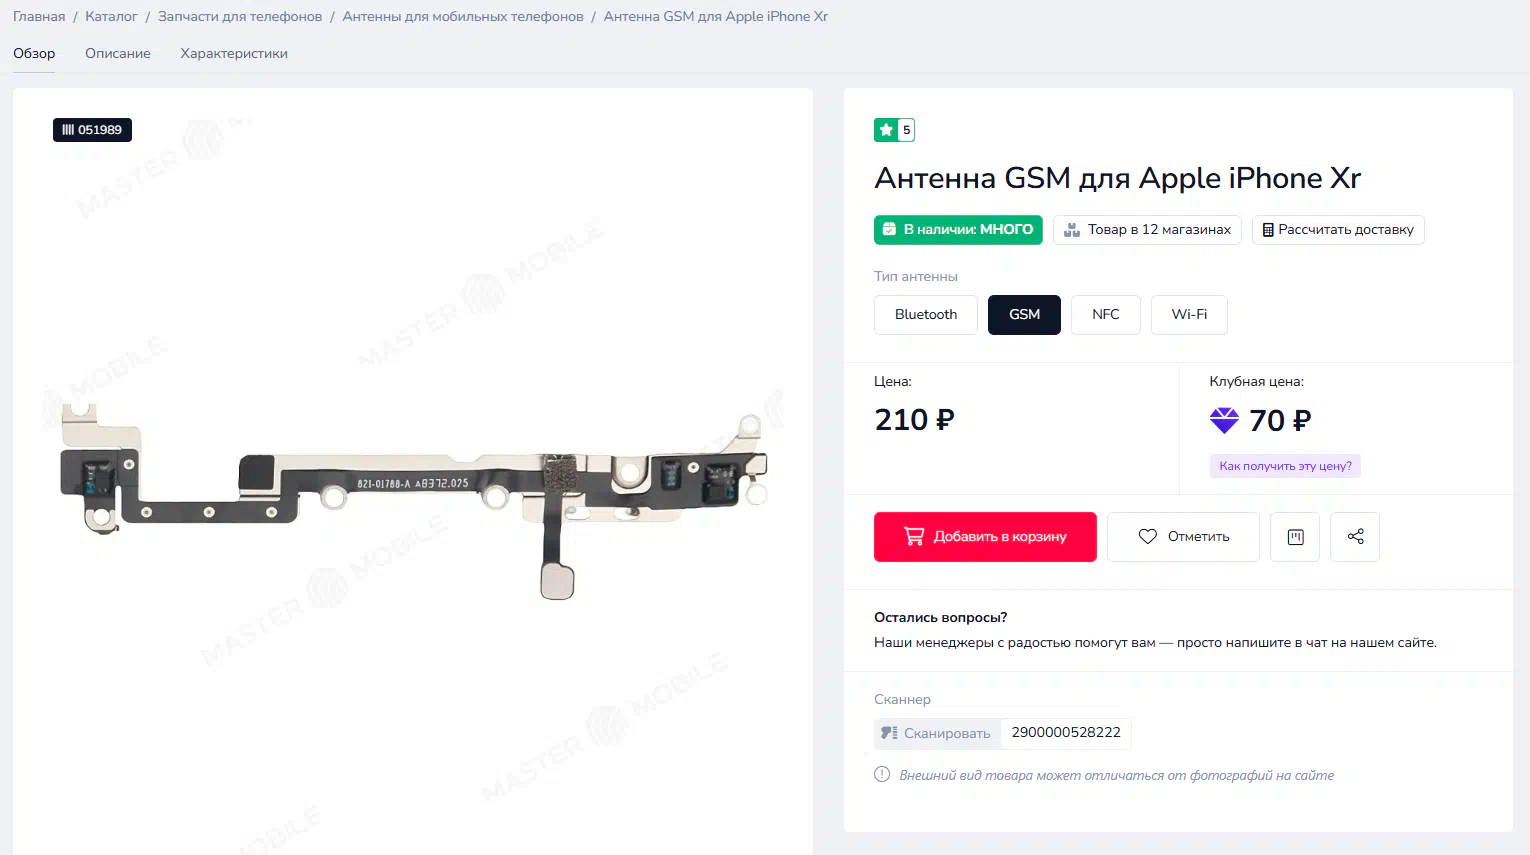Click the compare icon next to Отметить
Screen dimensions: 1530x855
pyautogui.click(x=1295, y=537)
